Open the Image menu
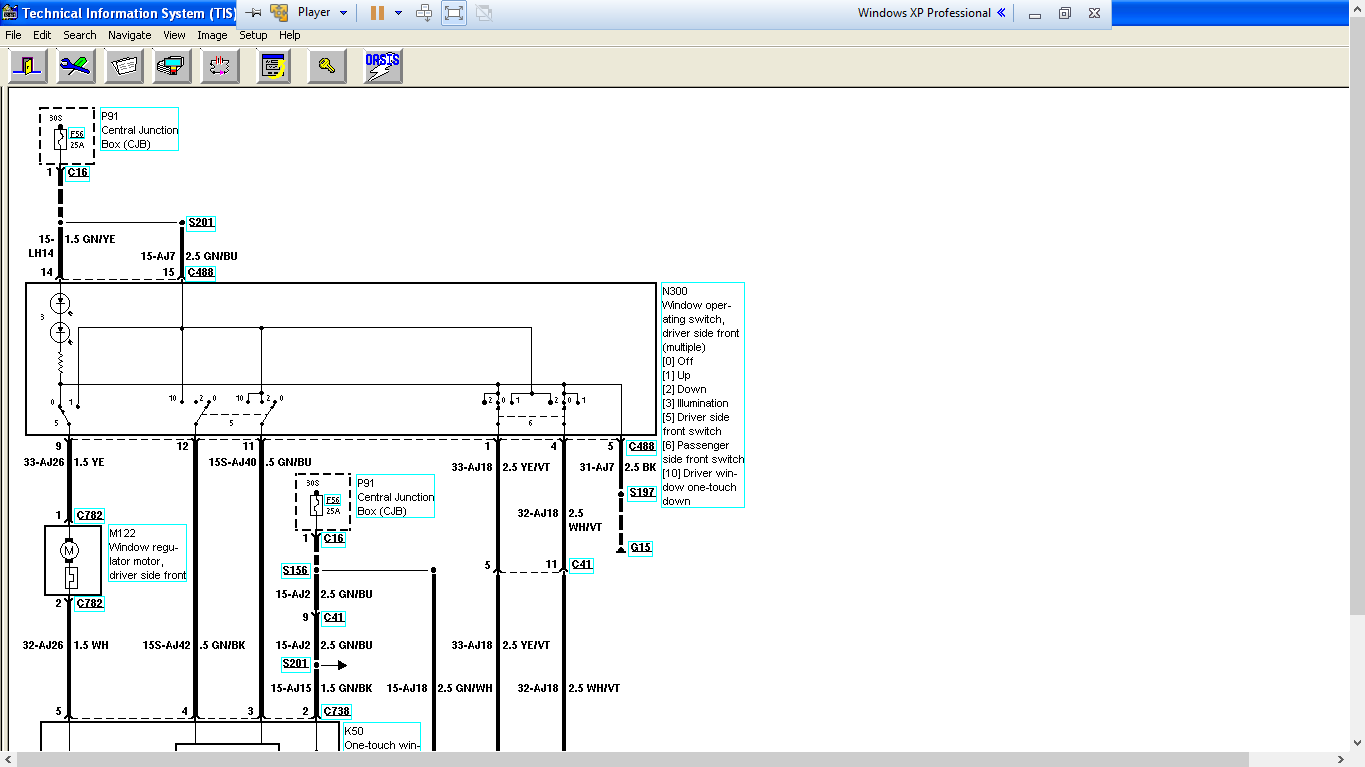1365x767 pixels. tap(212, 35)
